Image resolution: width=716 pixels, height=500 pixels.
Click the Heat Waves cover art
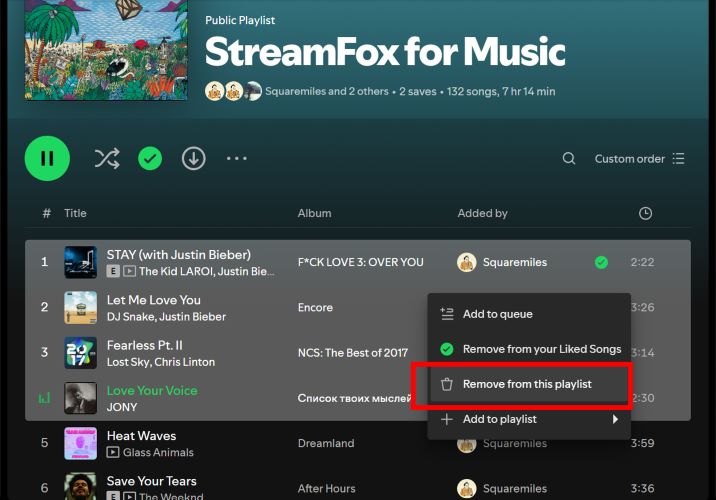pyautogui.click(x=80, y=443)
